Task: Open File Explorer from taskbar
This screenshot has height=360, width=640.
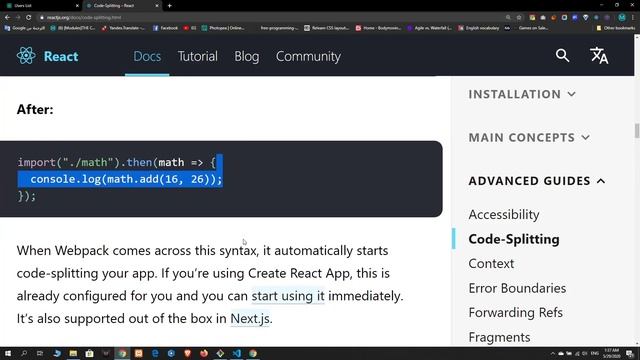Action: (x=73, y=353)
